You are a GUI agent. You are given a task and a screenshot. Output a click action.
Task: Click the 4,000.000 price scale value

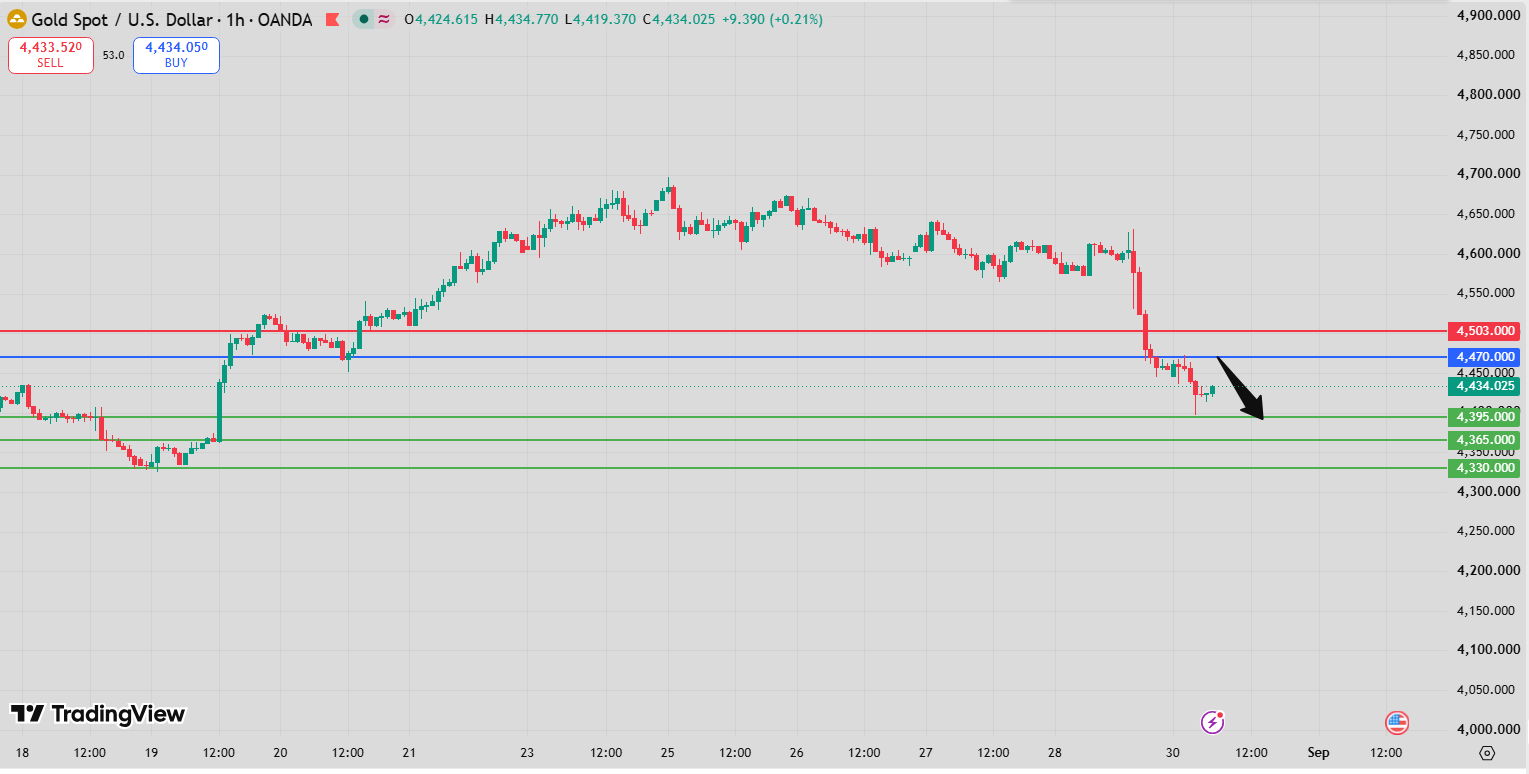point(1487,729)
